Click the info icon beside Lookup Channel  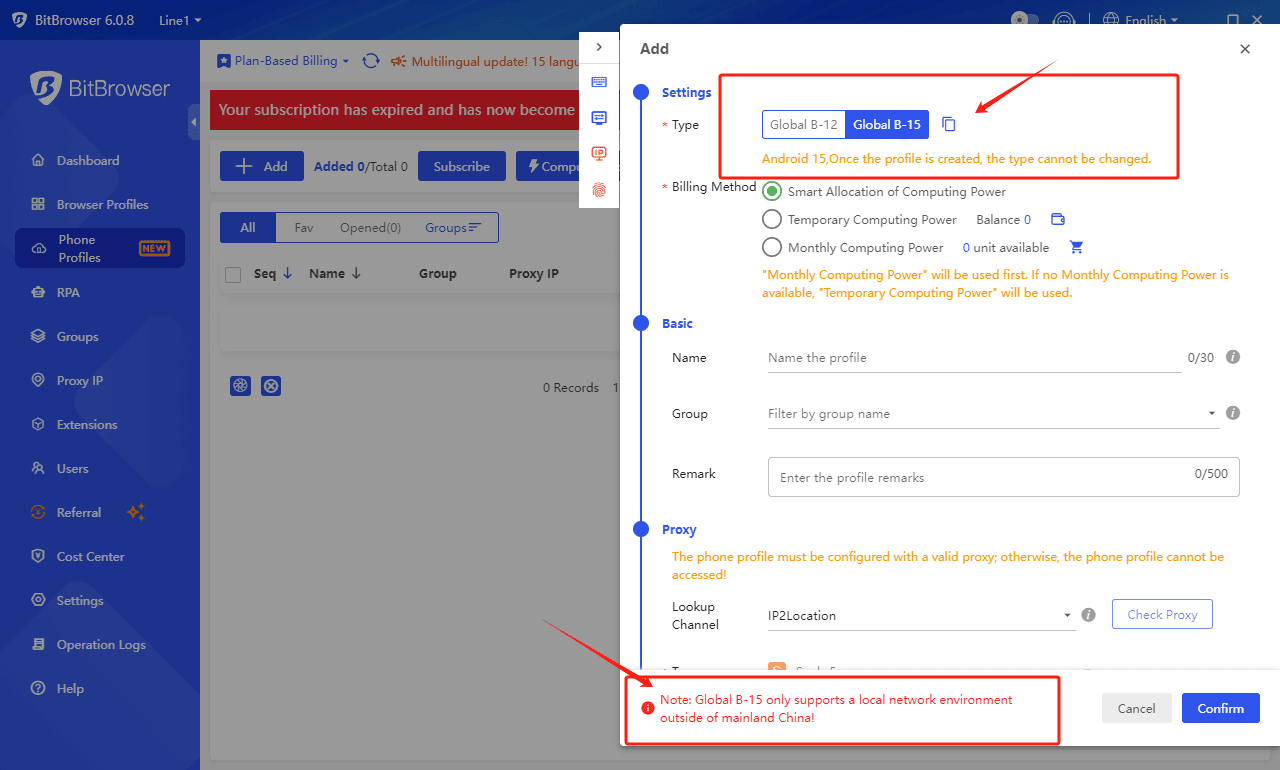click(1089, 615)
